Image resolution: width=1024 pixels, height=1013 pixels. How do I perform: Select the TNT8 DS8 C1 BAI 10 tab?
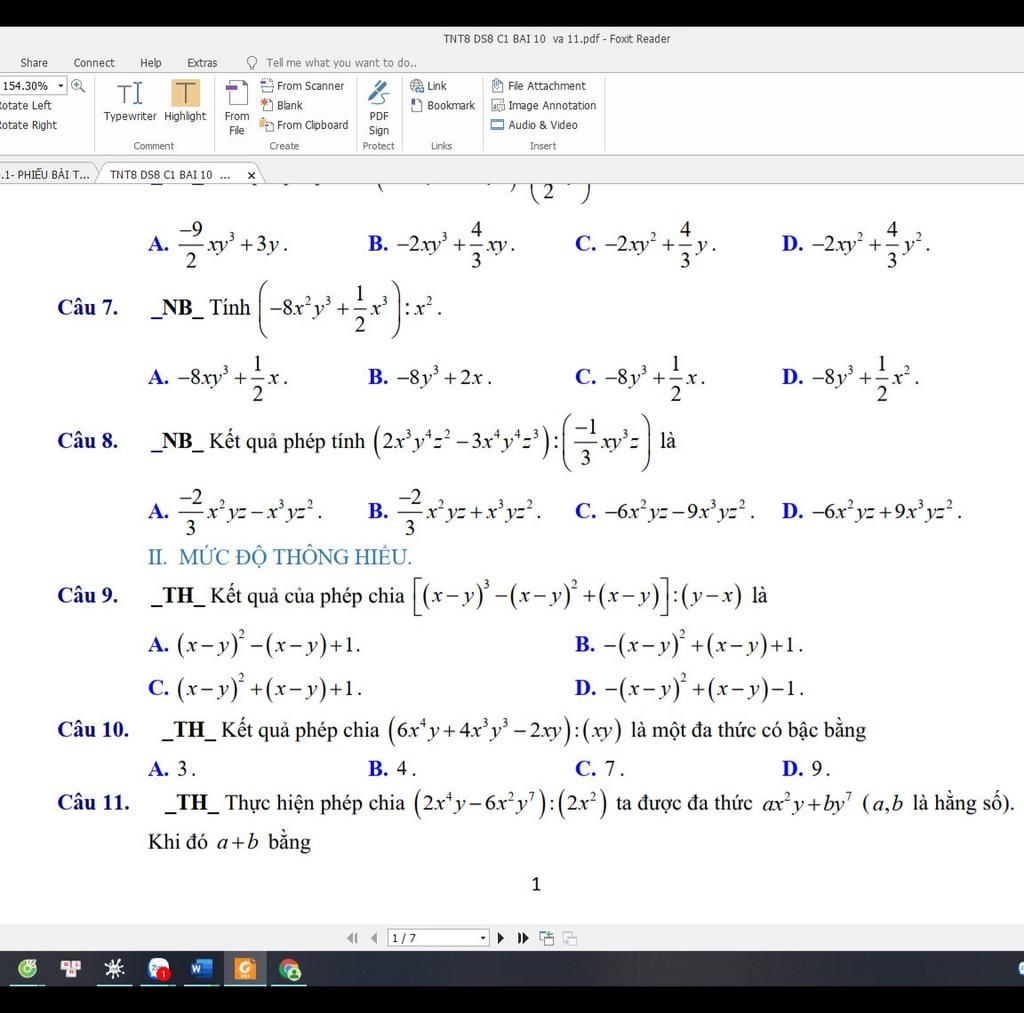pos(170,174)
